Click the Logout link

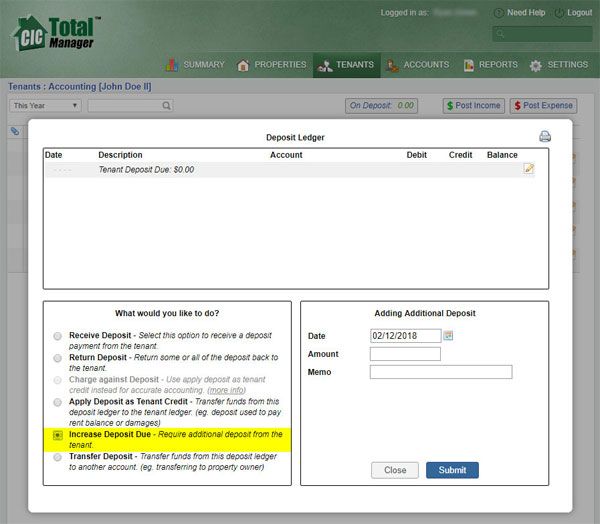coord(579,13)
